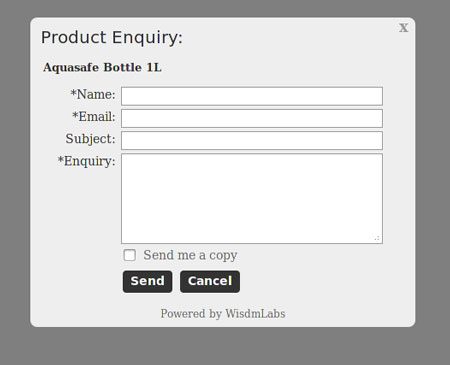The width and height of the screenshot is (450, 365).
Task: Dismiss the form using Cancel button
Action: pos(210,281)
